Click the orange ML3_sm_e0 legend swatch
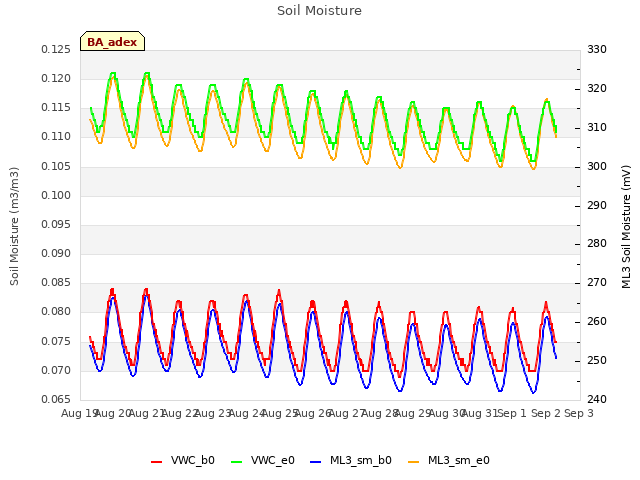This screenshot has width=640, height=480. (x=413, y=462)
